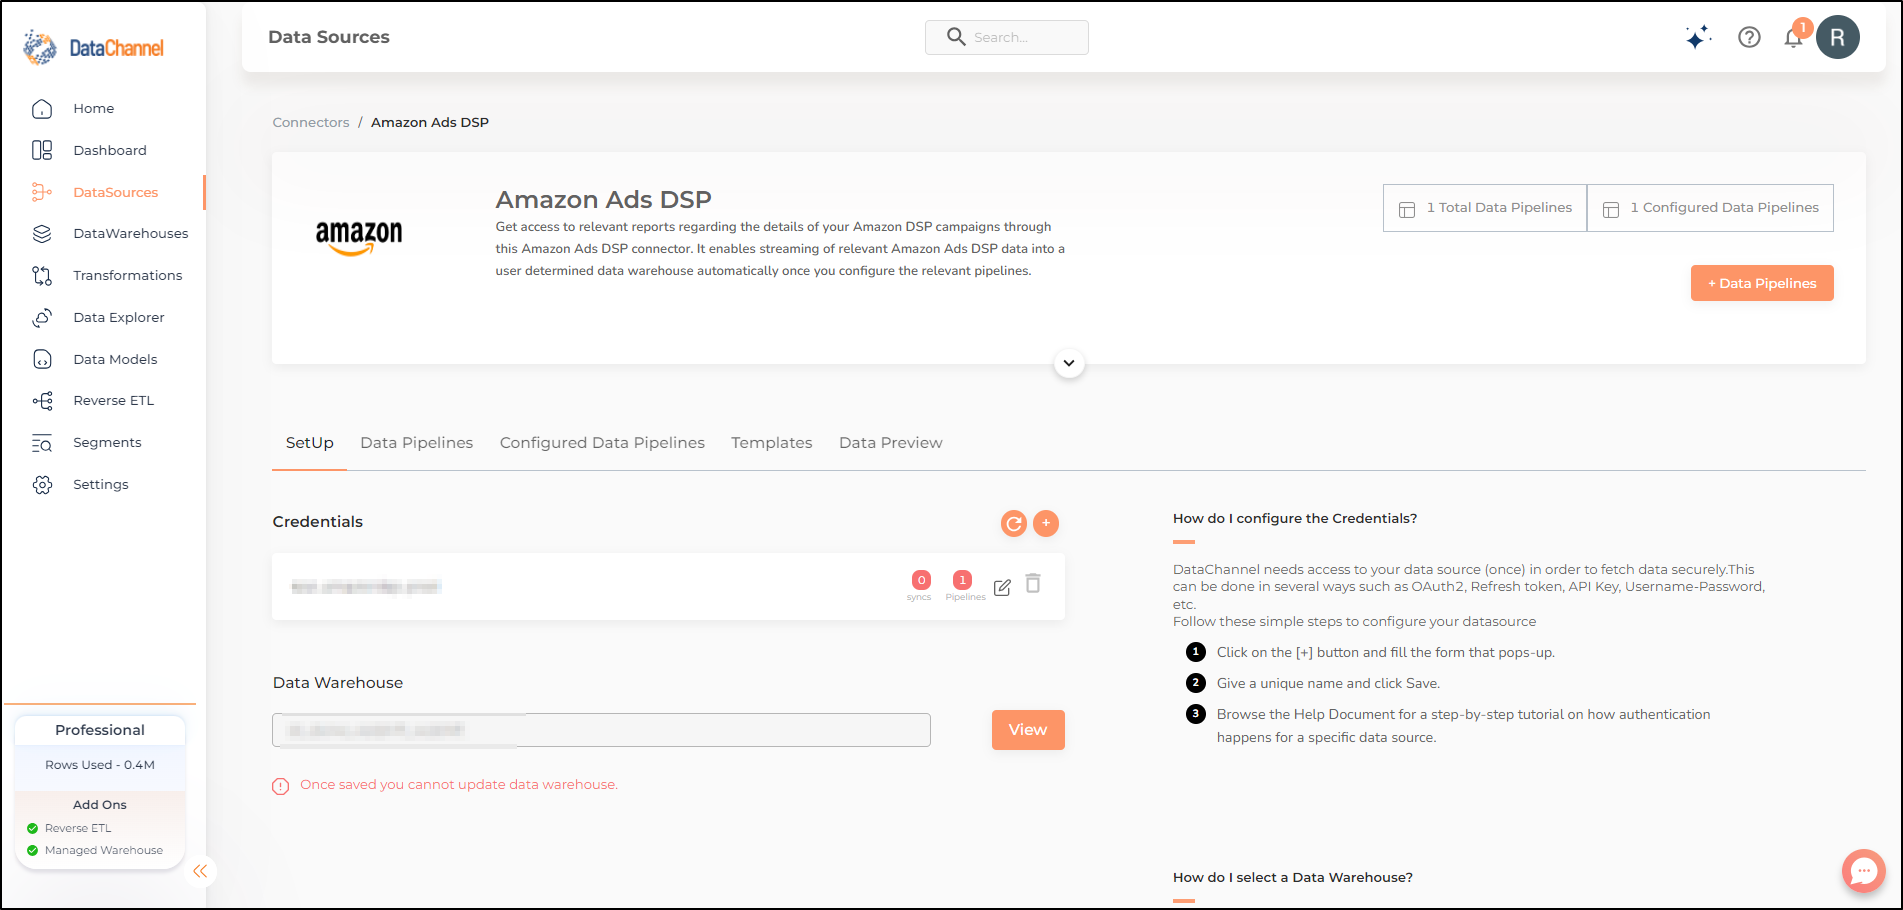
Task: Click the Pipelines count badge
Action: (x=962, y=580)
